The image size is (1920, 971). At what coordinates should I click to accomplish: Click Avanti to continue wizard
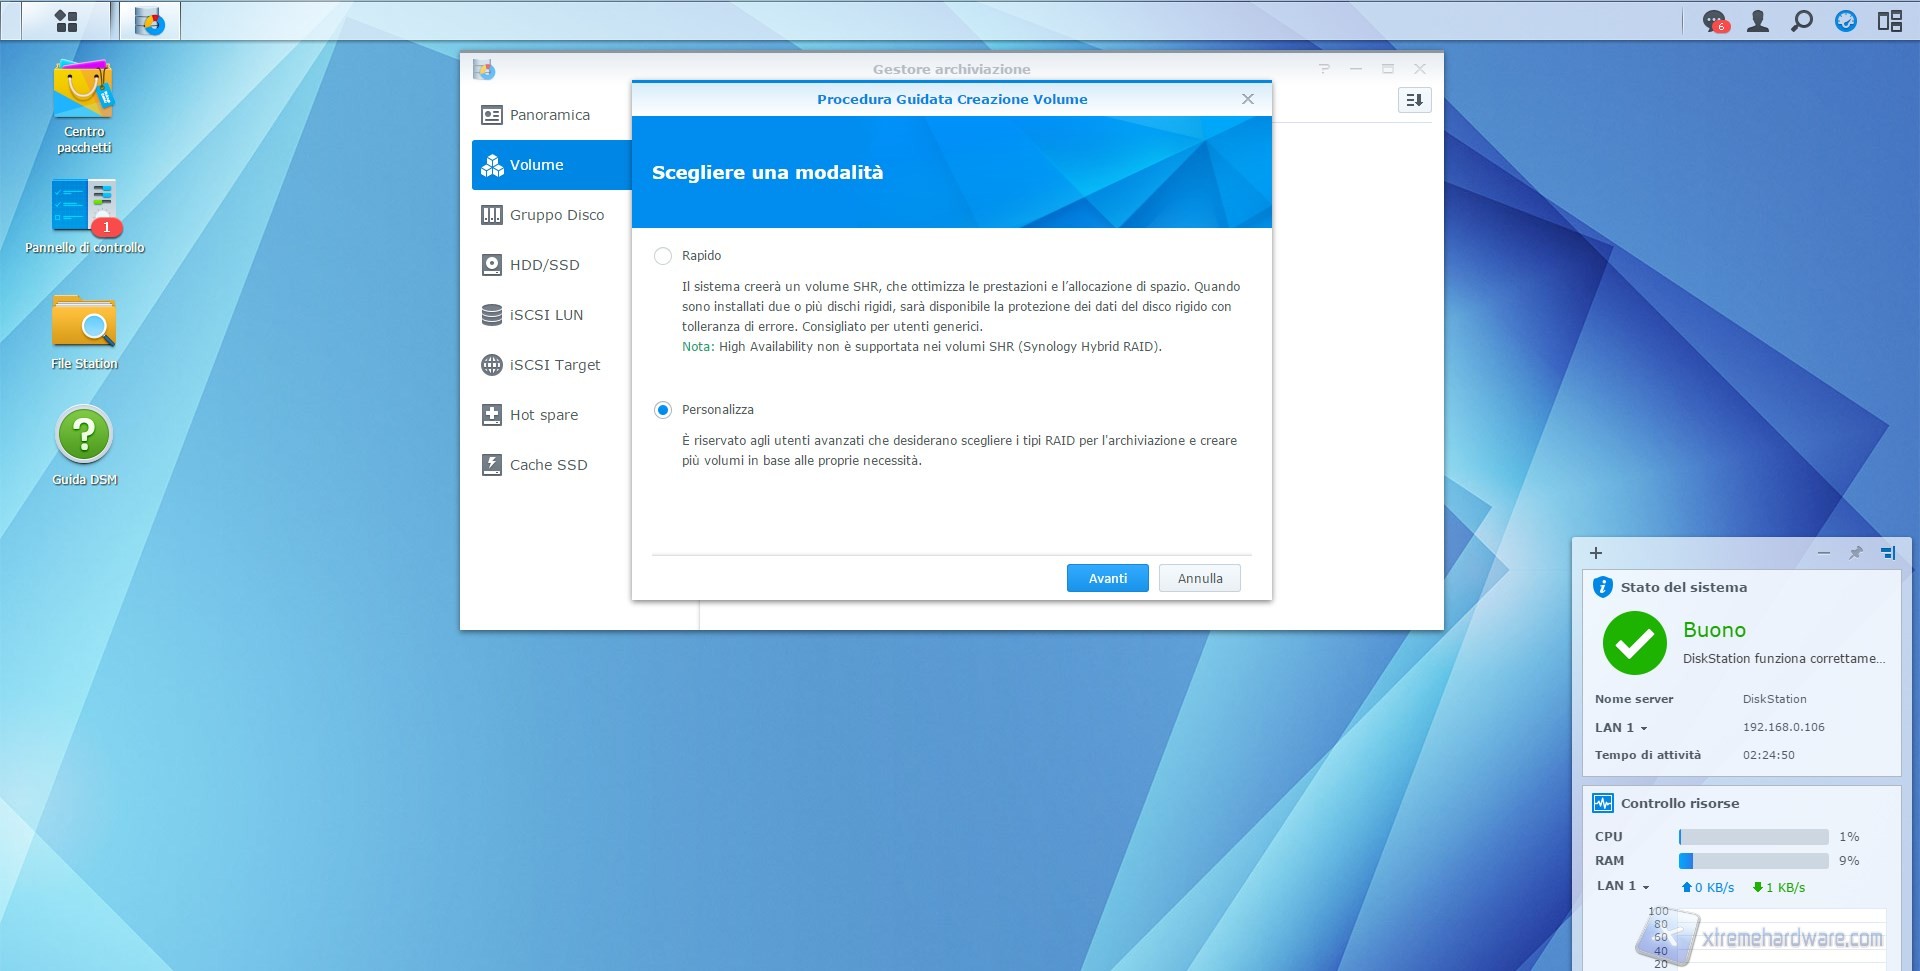pyautogui.click(x=1107, y=578)
